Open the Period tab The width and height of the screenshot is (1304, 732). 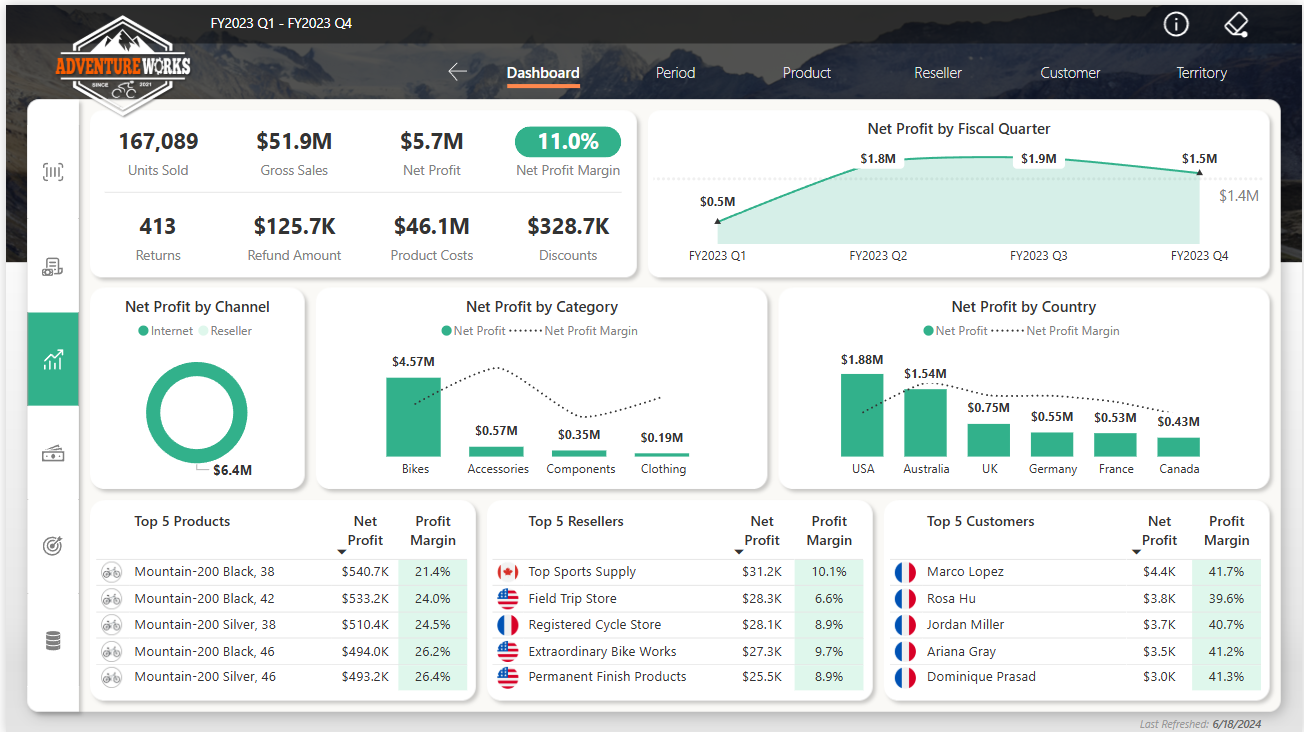pos(675,73)
